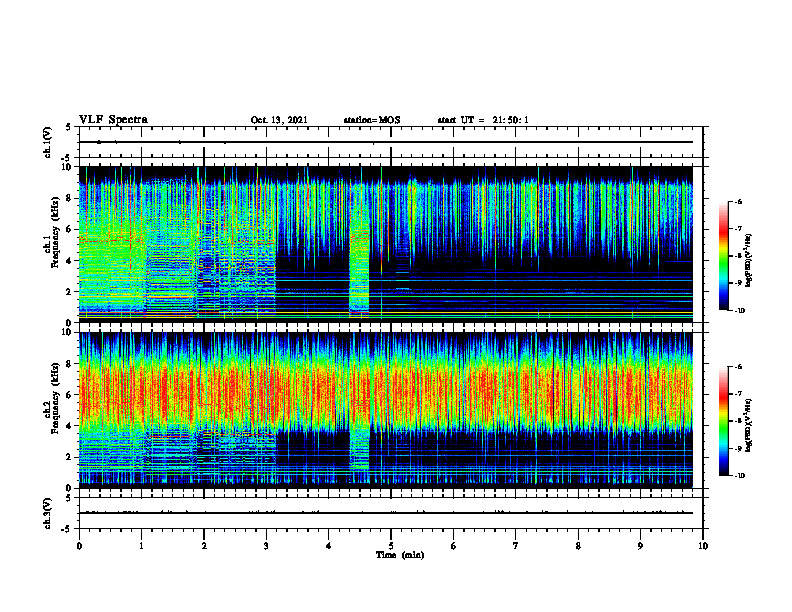Click the "-7" label on ch.2 colorbar
The image size is (792, 612).
point(738,393)
